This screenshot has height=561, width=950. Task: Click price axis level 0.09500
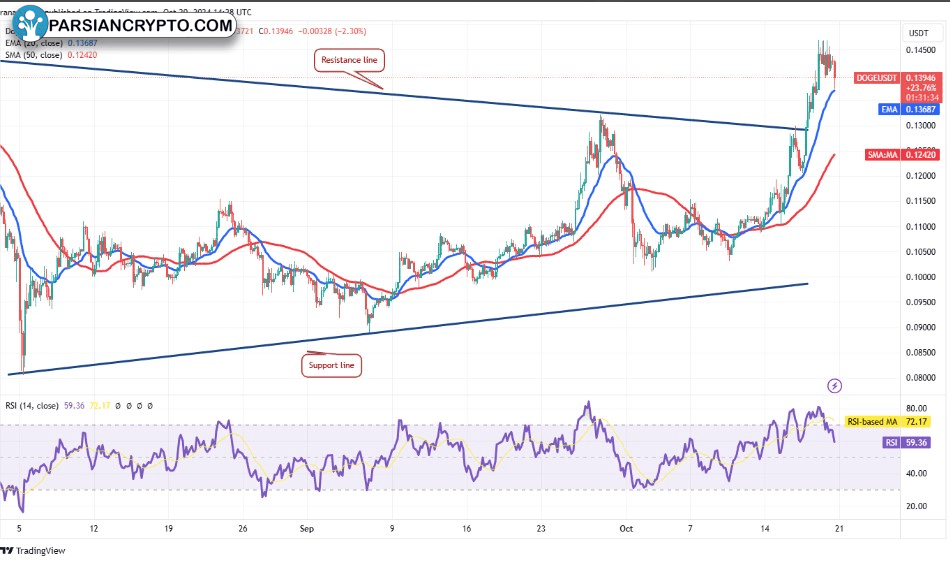(x=920, y=302)
